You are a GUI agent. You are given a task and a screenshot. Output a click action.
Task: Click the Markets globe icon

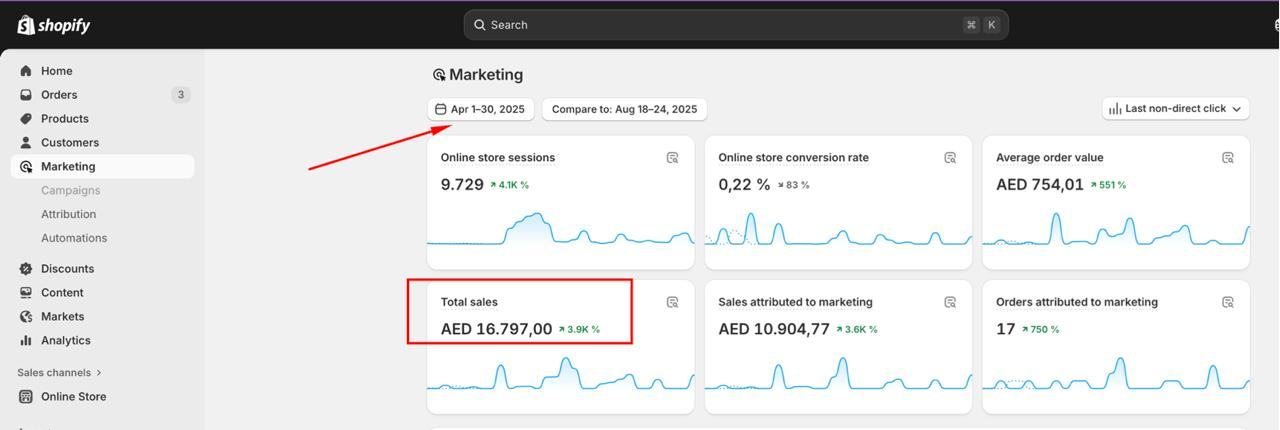26,317
